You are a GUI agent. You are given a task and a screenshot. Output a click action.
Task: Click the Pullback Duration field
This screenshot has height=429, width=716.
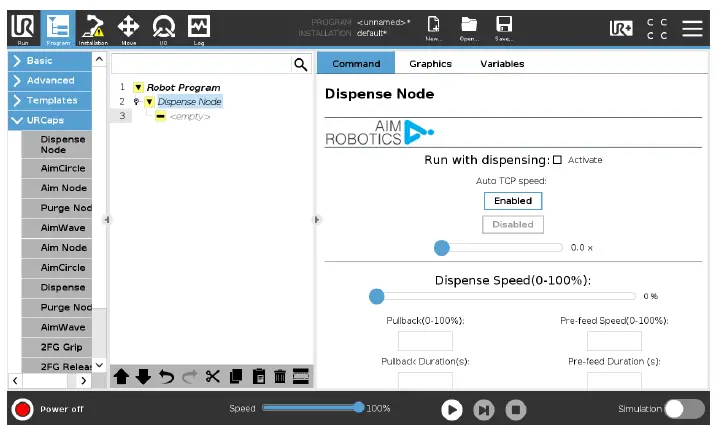425,381
